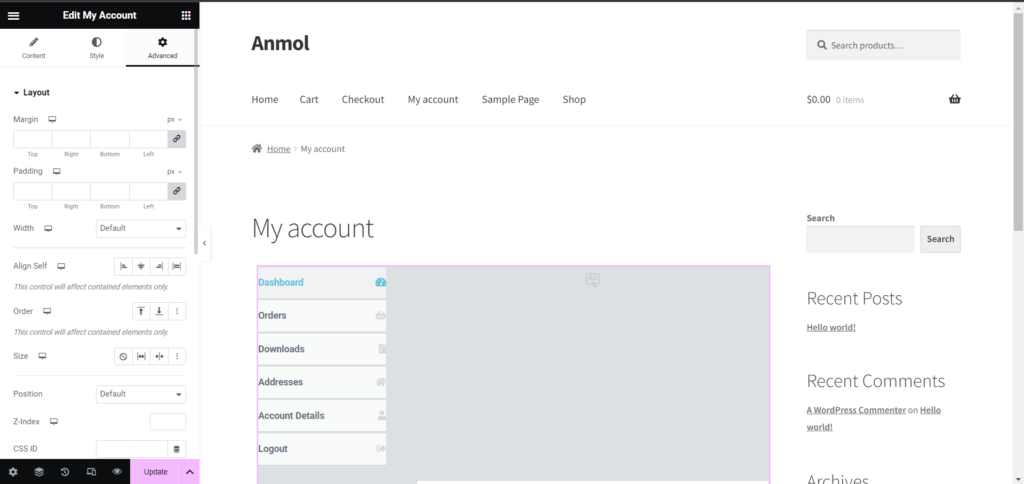Open the Width responsive device icon
This screenshot has width=1024, height=484.
48,228
